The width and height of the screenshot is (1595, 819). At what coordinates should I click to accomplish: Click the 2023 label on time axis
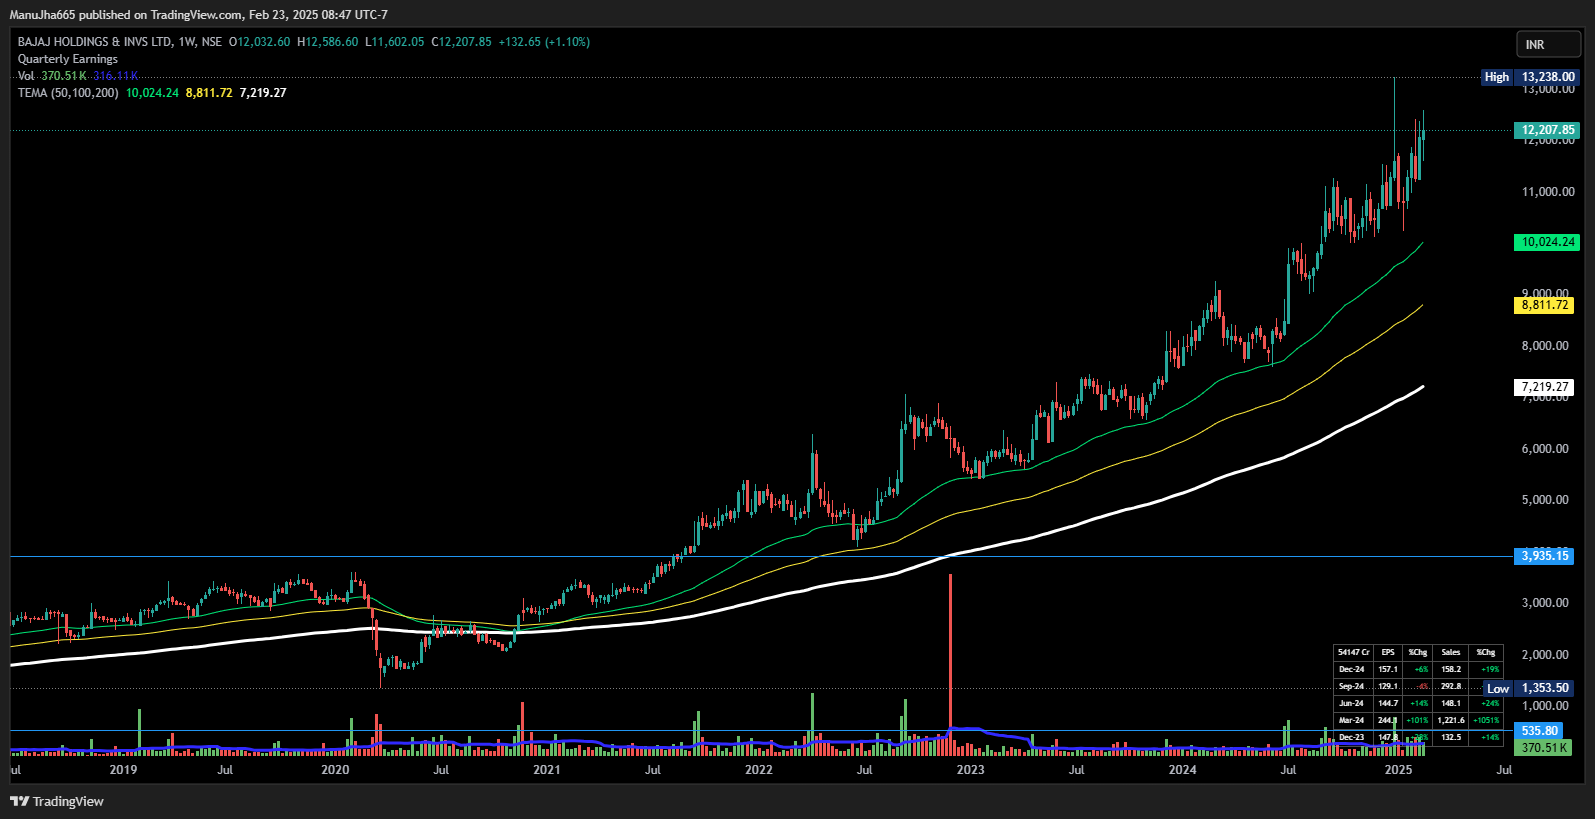(x=970, y=770)
